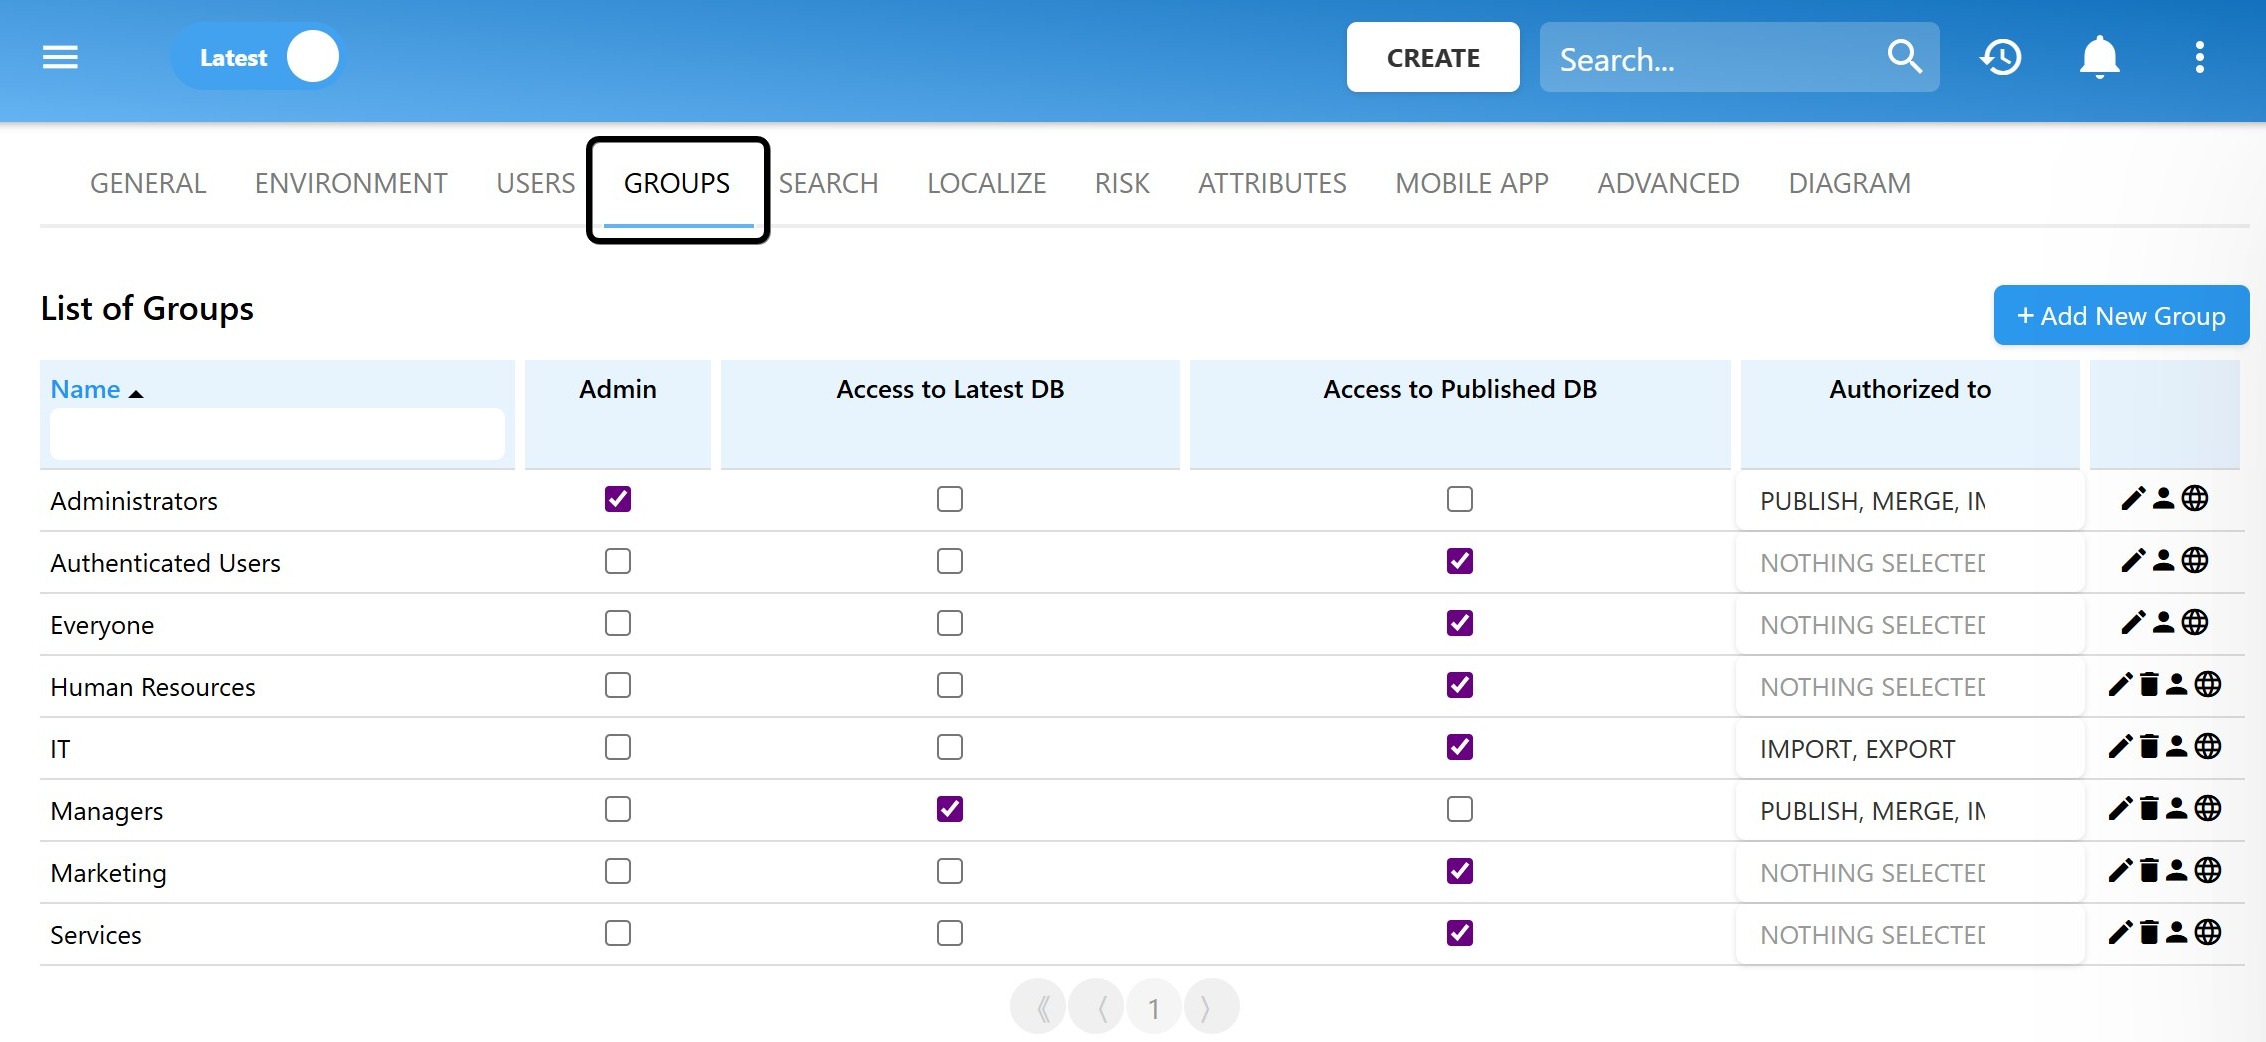Image resolution: width=2266 pixels, height=1042 pixels.
Task: Uncheck Access to Latest DB for Managers
Action: coord(950,809)
